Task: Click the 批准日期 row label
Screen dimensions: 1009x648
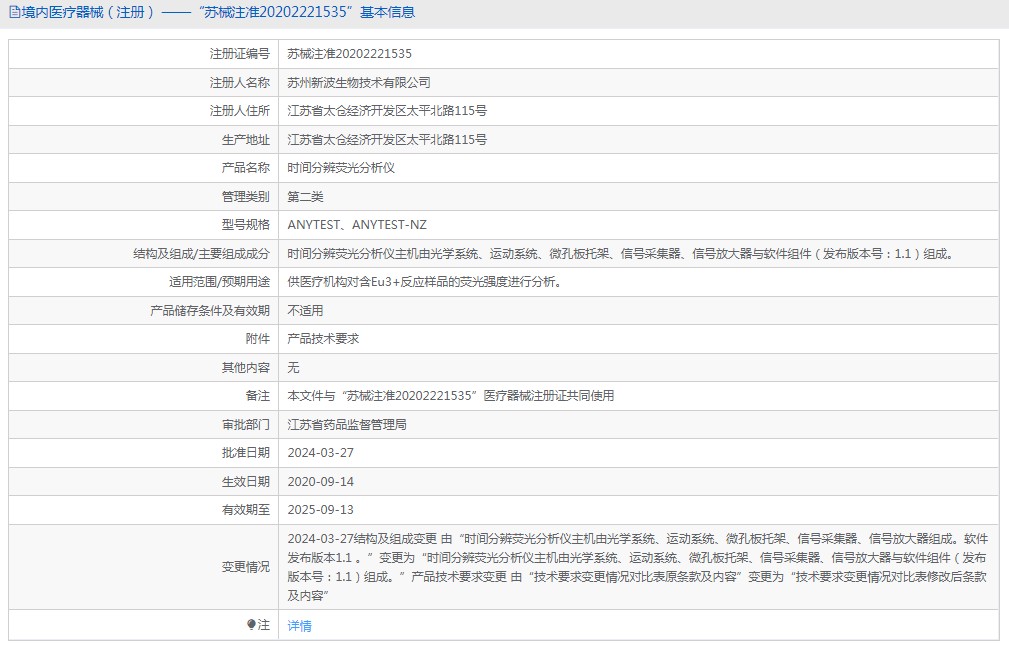Action: pyautogui.click(x=246, y=453)
